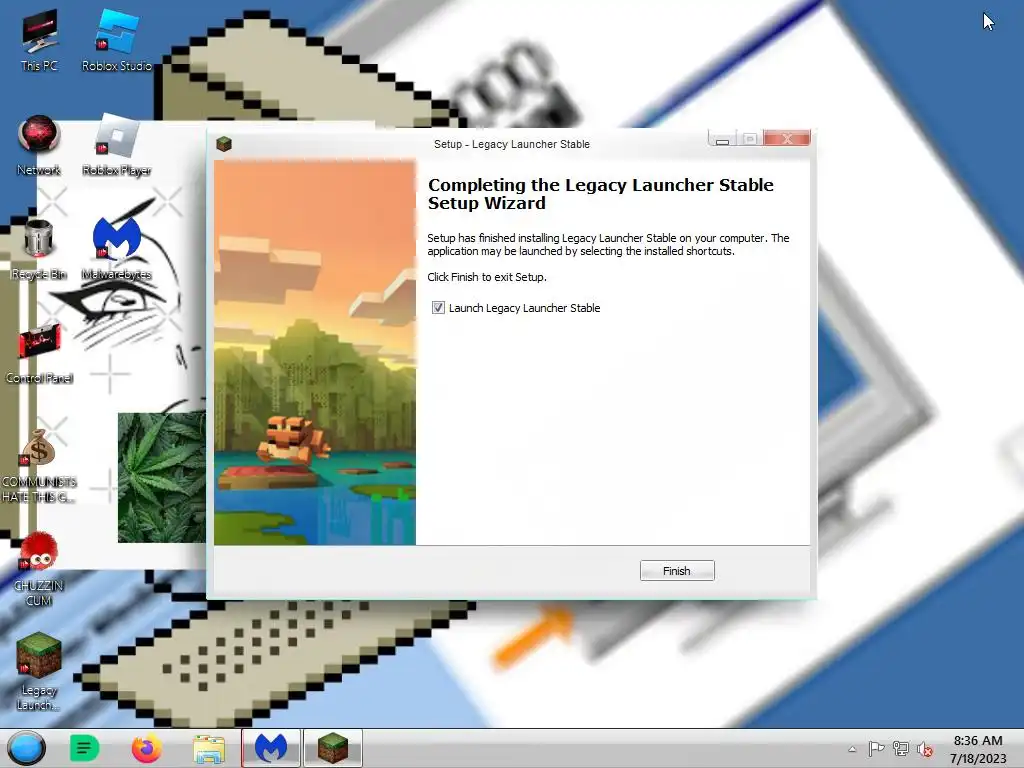The image size is (1024, 768).
Task: Switch to Malwarebytes taskbar button
Action: tap(271, 748)
